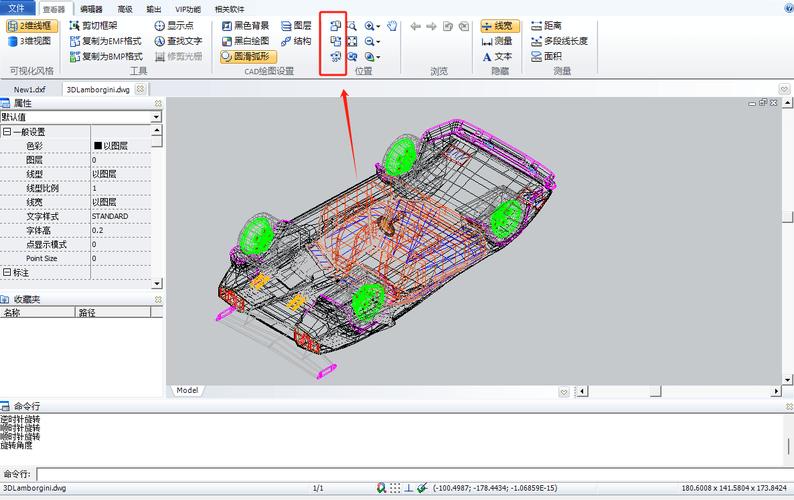The image size is (794, 500).
Task: Close the 属性 properties panel
Action: point(158,103)
